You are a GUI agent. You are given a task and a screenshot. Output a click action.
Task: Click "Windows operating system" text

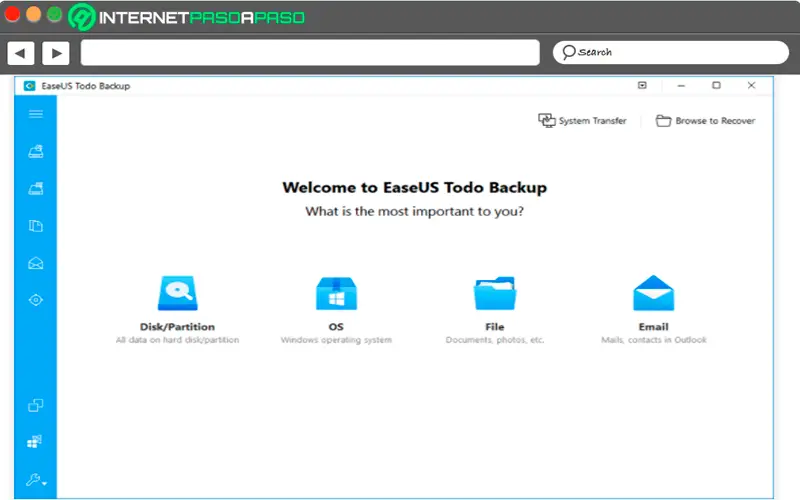(x=336, y=340)
